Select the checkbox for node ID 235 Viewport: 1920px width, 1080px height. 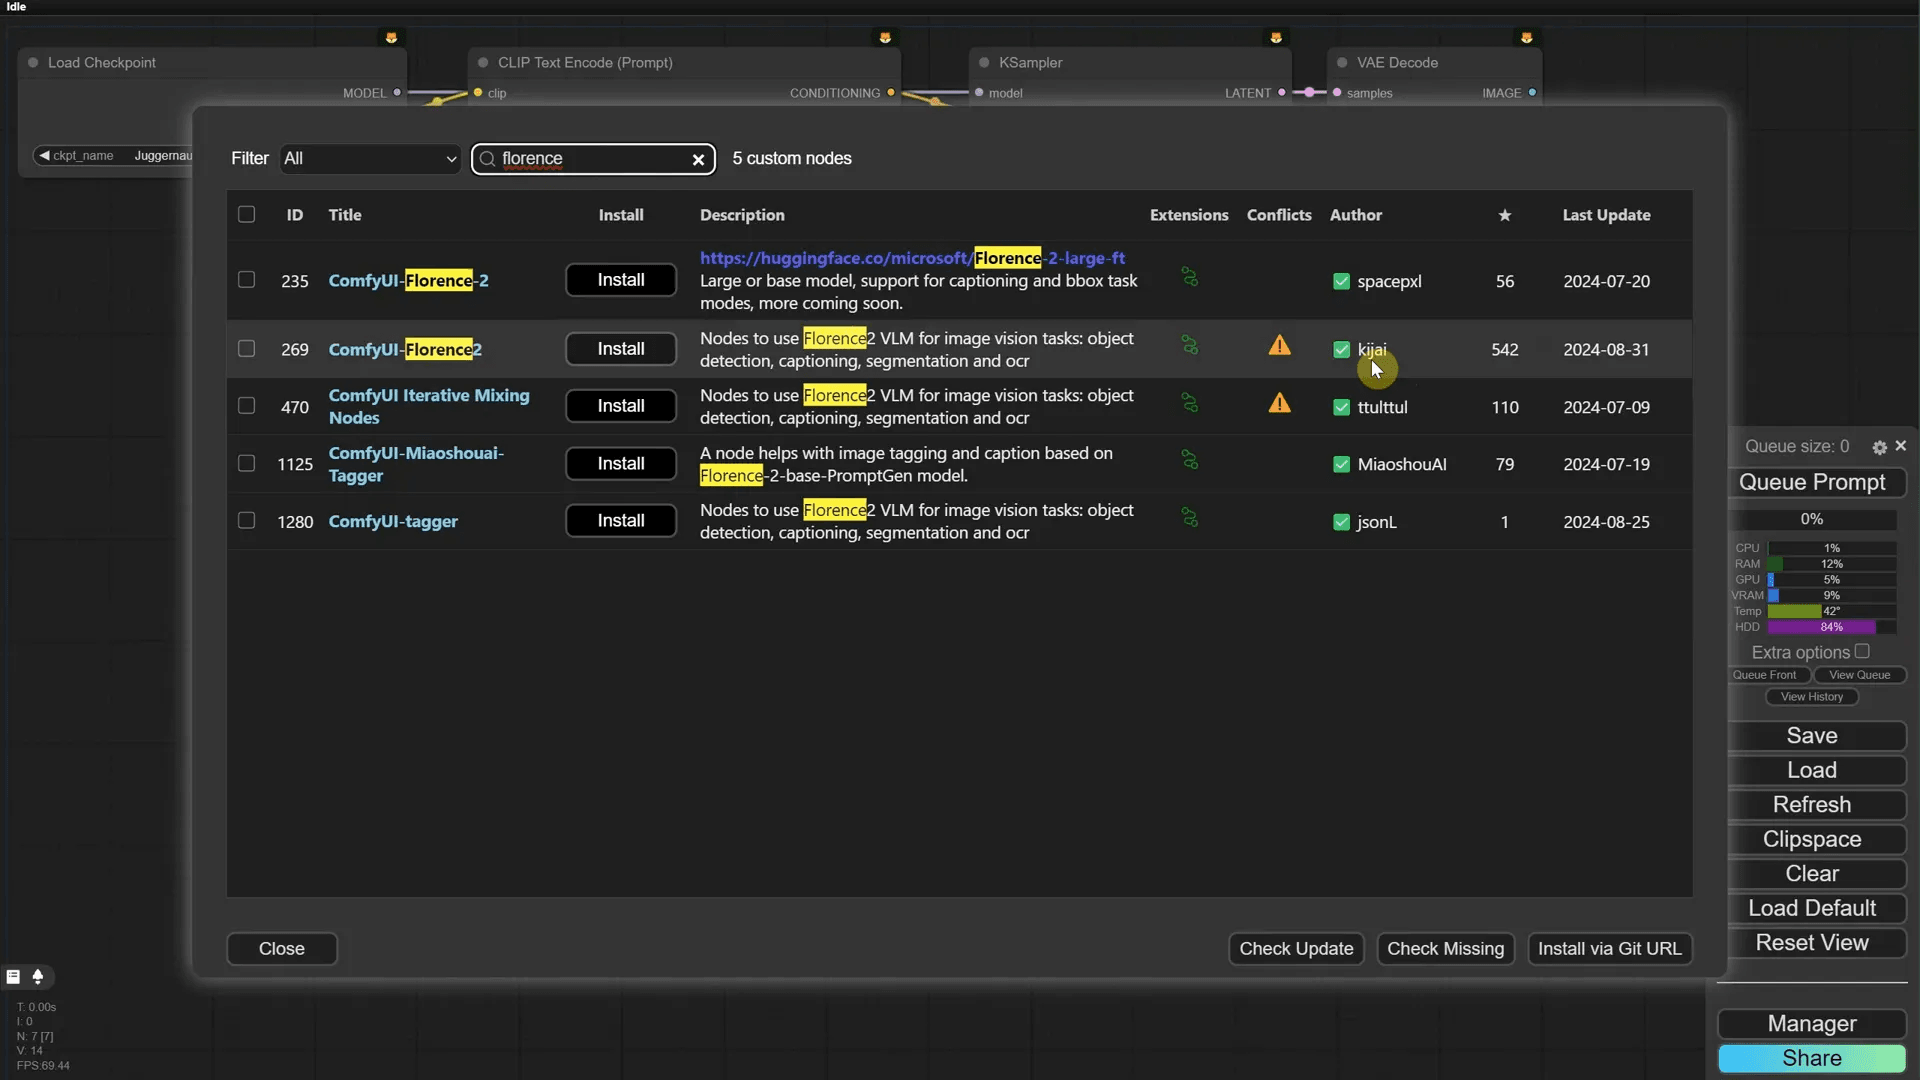pyautogui.click(x=246, y=279)
